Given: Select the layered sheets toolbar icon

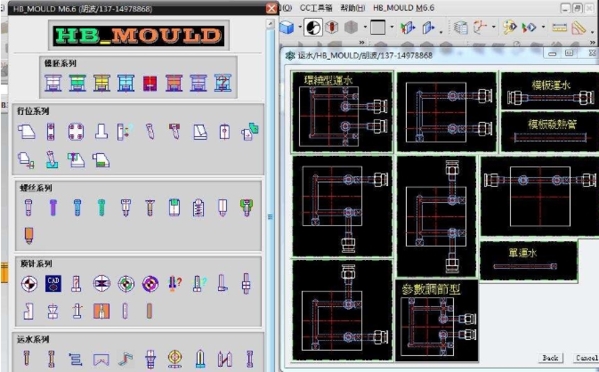Looking at the screenshot, I should tap(461, 27).
